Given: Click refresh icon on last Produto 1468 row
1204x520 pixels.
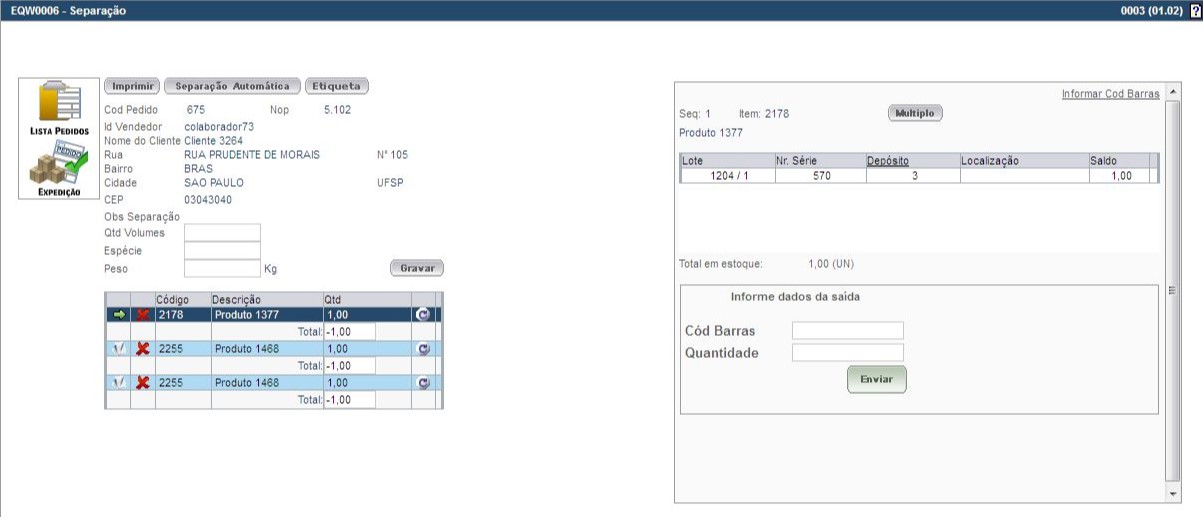Looking at the screenshot, I should [x=423, y=383].
